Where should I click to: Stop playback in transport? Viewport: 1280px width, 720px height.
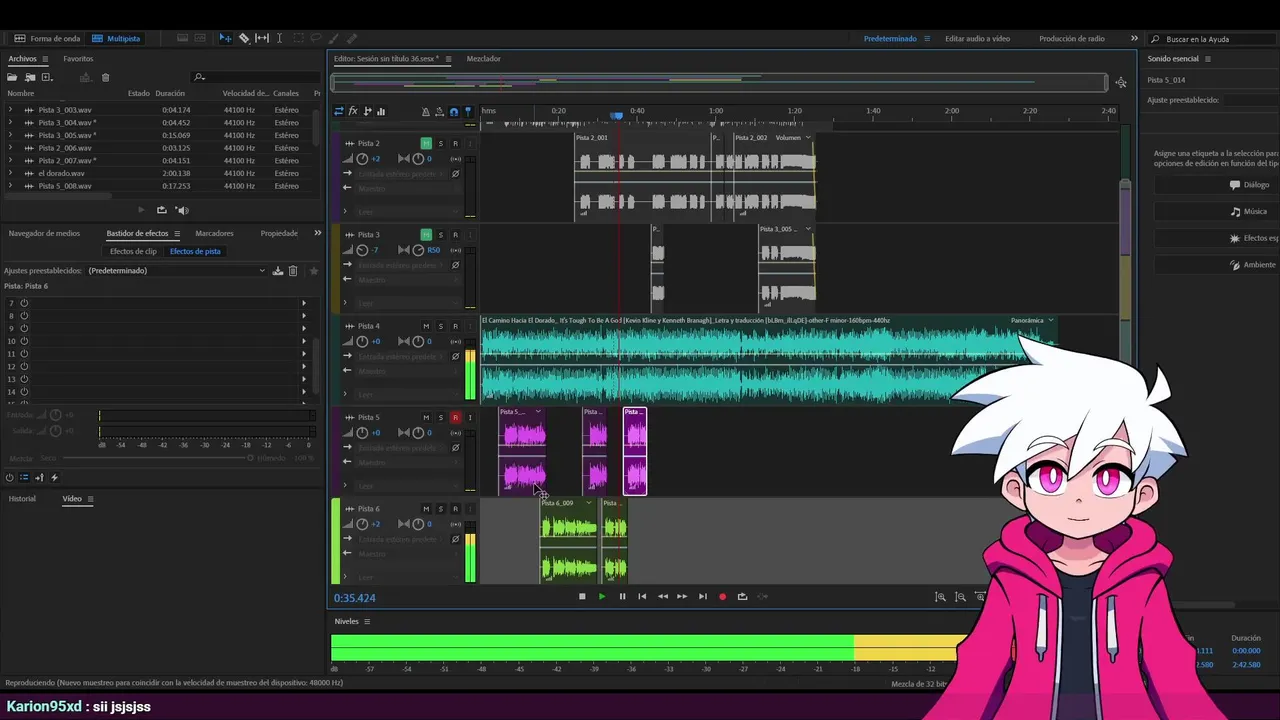[582, 596]
